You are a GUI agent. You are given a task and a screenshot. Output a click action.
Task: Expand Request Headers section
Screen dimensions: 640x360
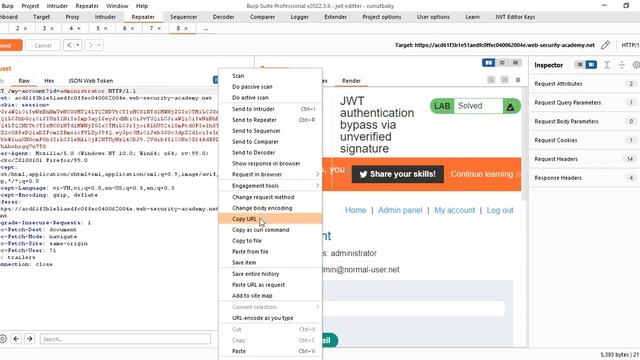tap(584, 159)
